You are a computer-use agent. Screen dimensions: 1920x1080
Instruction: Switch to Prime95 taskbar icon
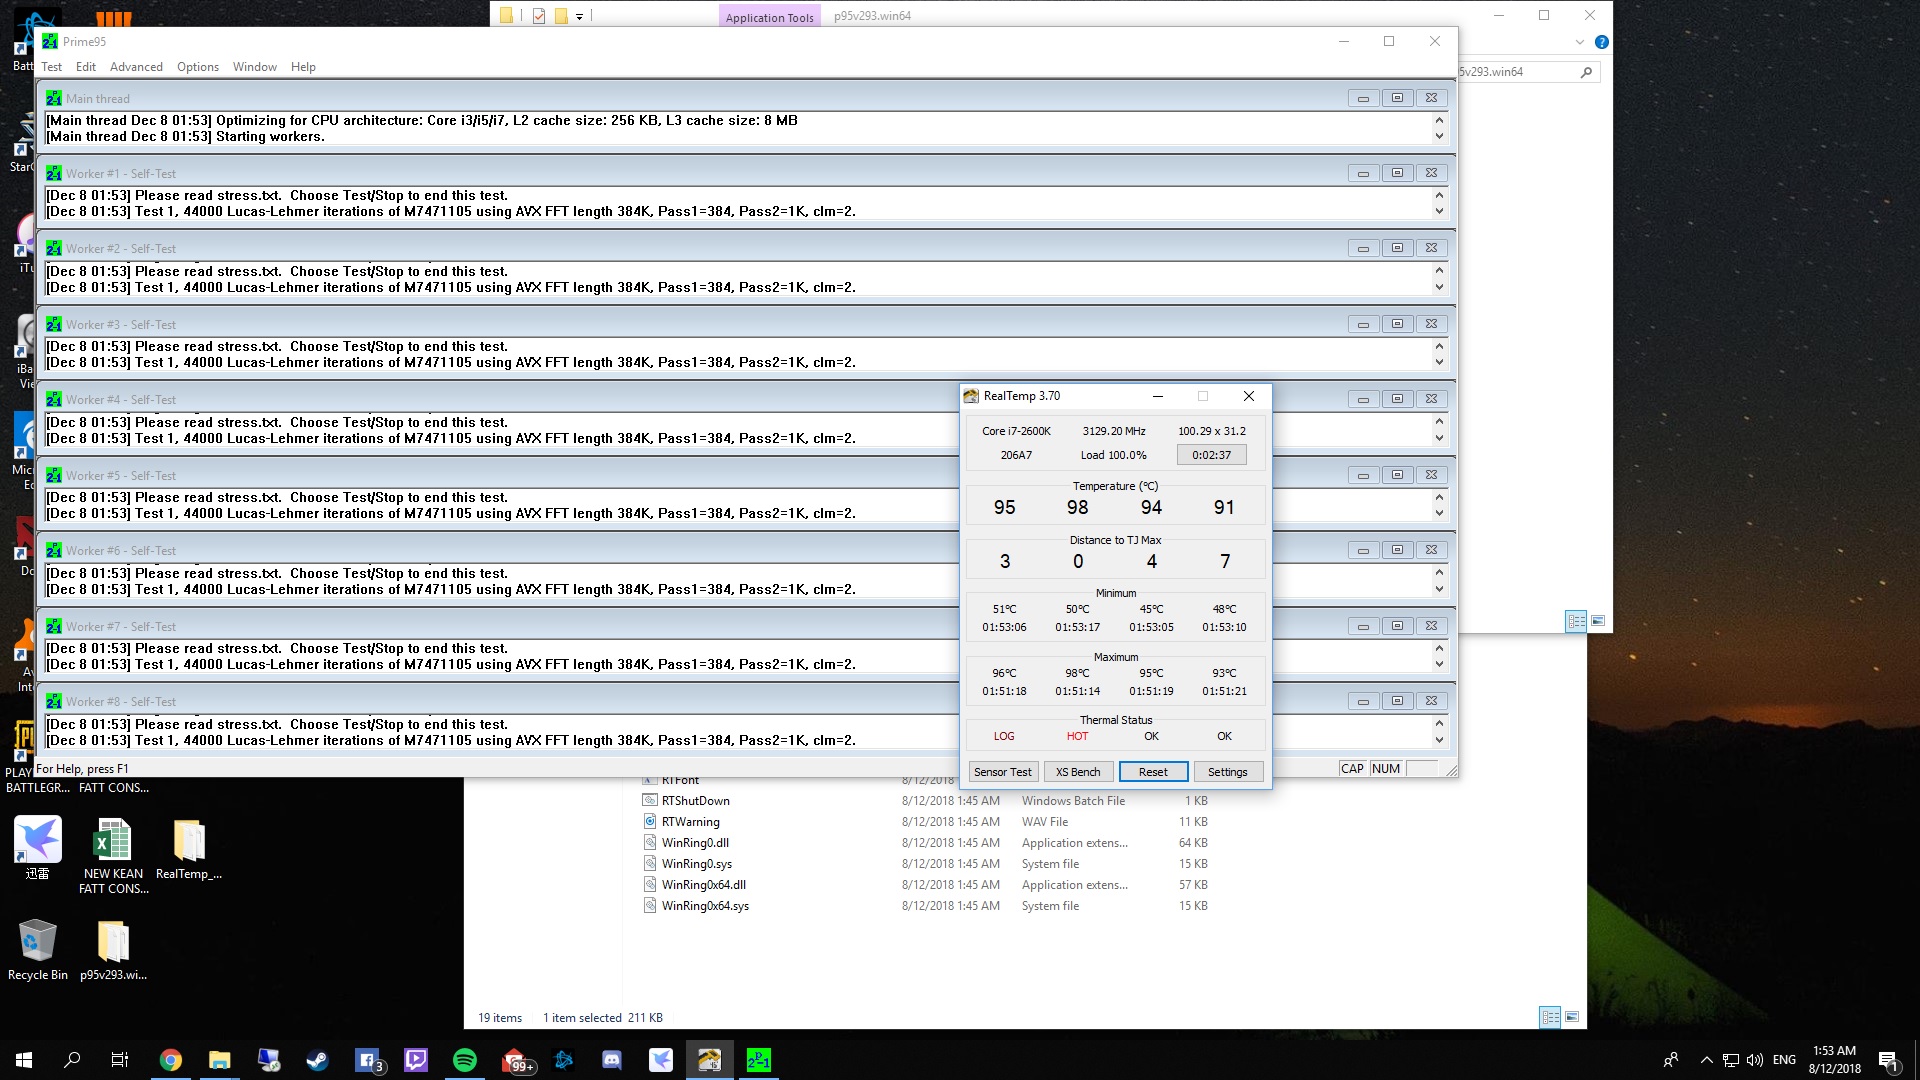[x=759, y=1060]
